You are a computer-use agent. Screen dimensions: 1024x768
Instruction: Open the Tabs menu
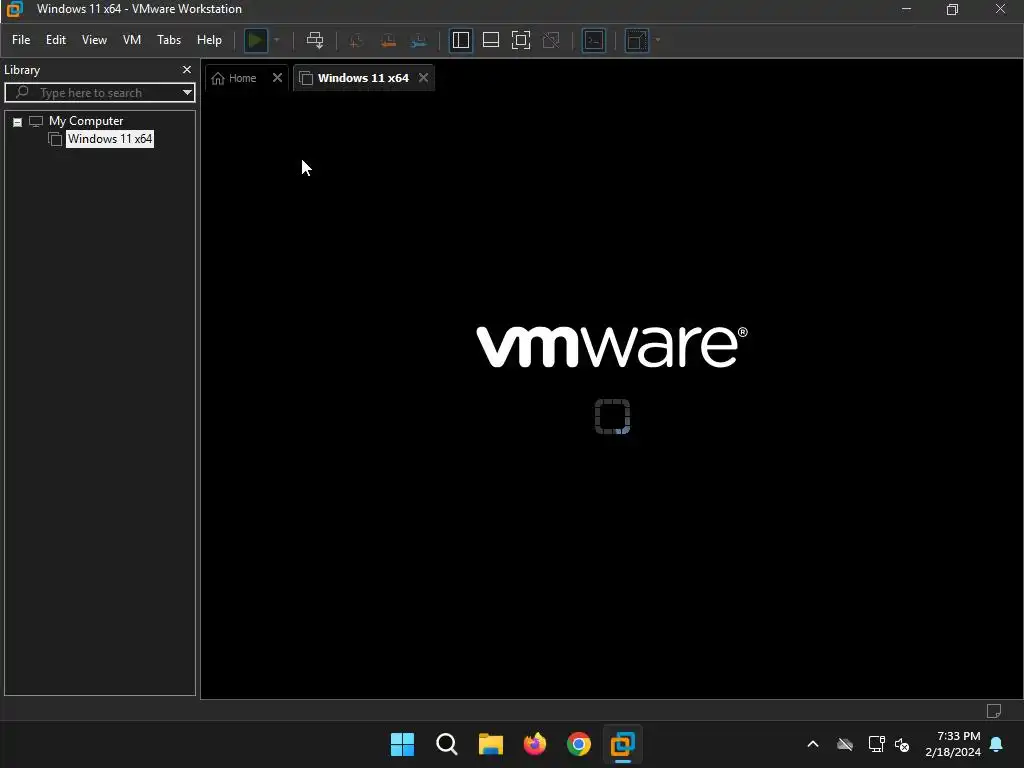coord(169,40)
